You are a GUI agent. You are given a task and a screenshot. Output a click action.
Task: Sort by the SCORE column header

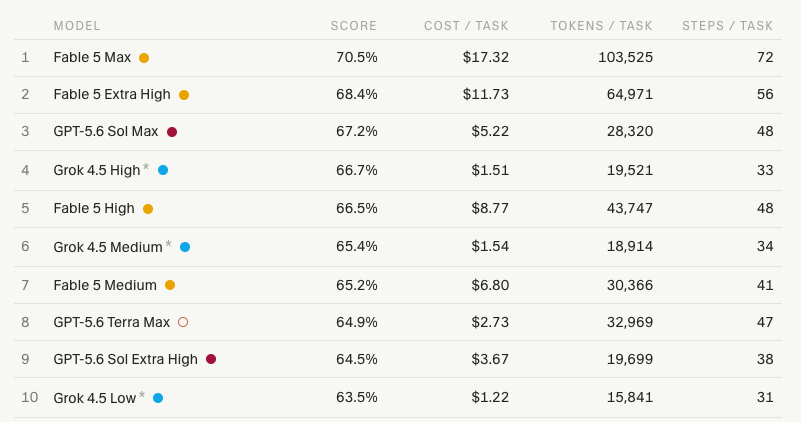354,26
